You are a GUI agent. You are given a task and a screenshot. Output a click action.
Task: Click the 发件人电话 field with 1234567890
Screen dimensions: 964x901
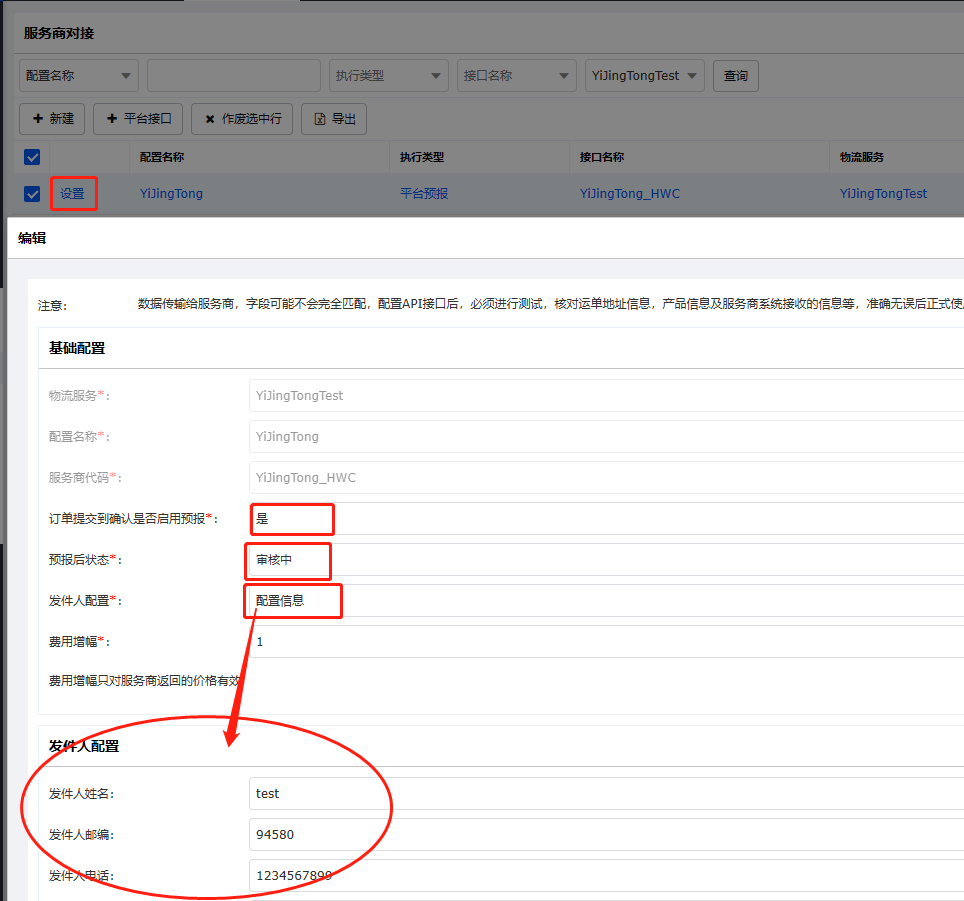point(606,876)
